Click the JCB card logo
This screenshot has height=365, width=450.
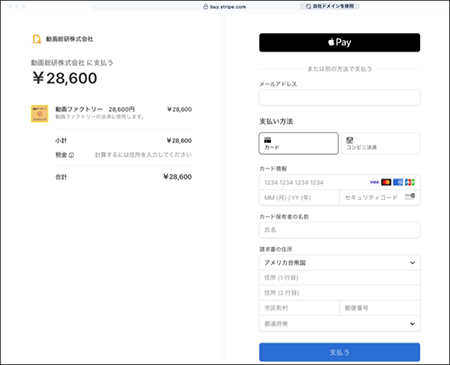[x=410, y=182]
